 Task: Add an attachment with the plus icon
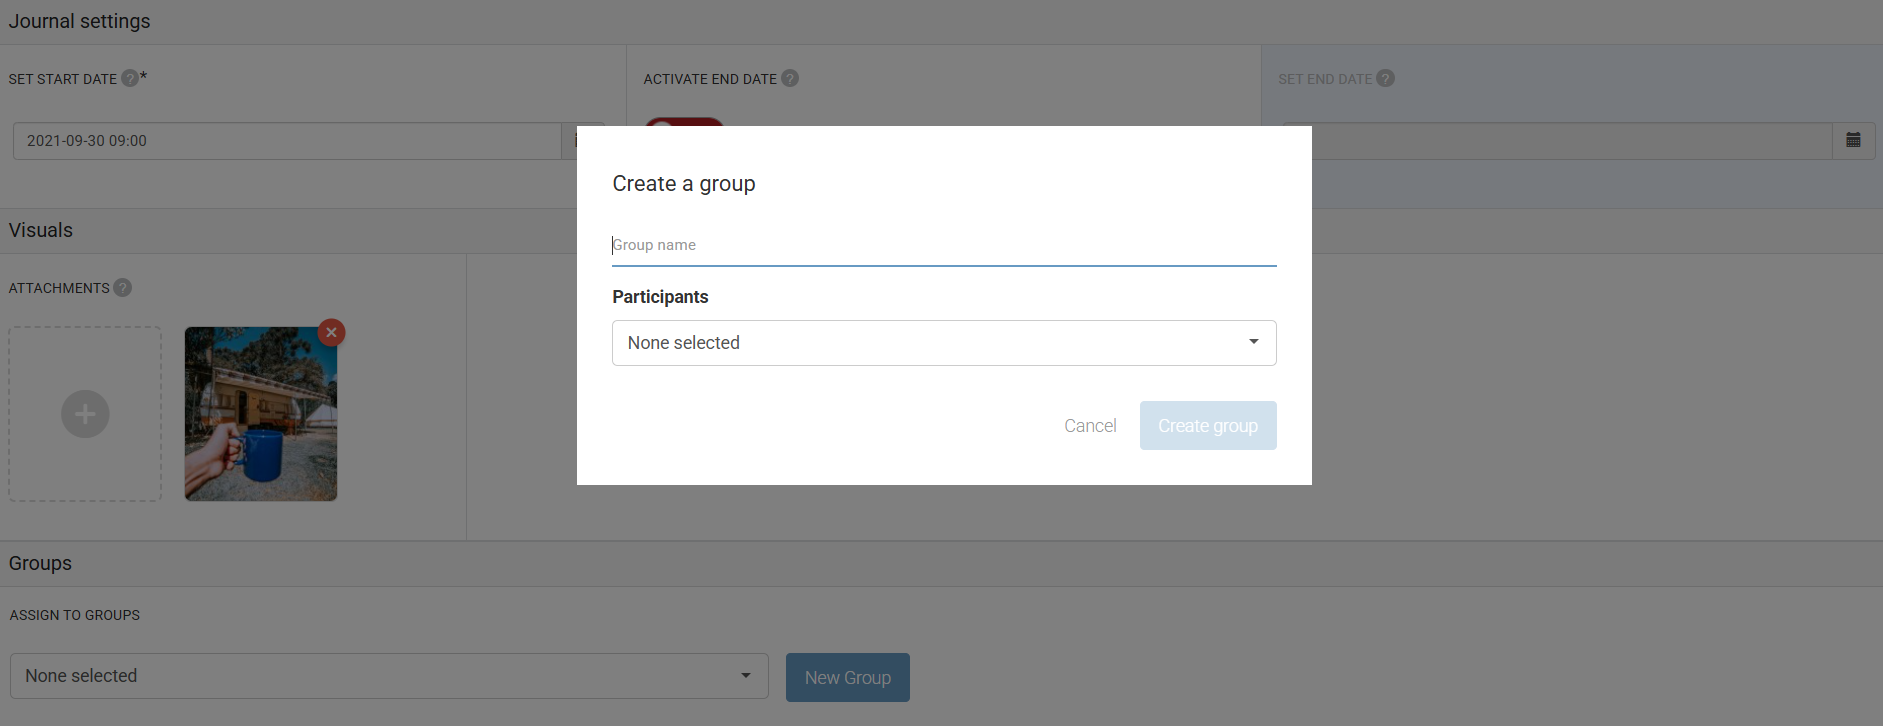coord(85,414)
